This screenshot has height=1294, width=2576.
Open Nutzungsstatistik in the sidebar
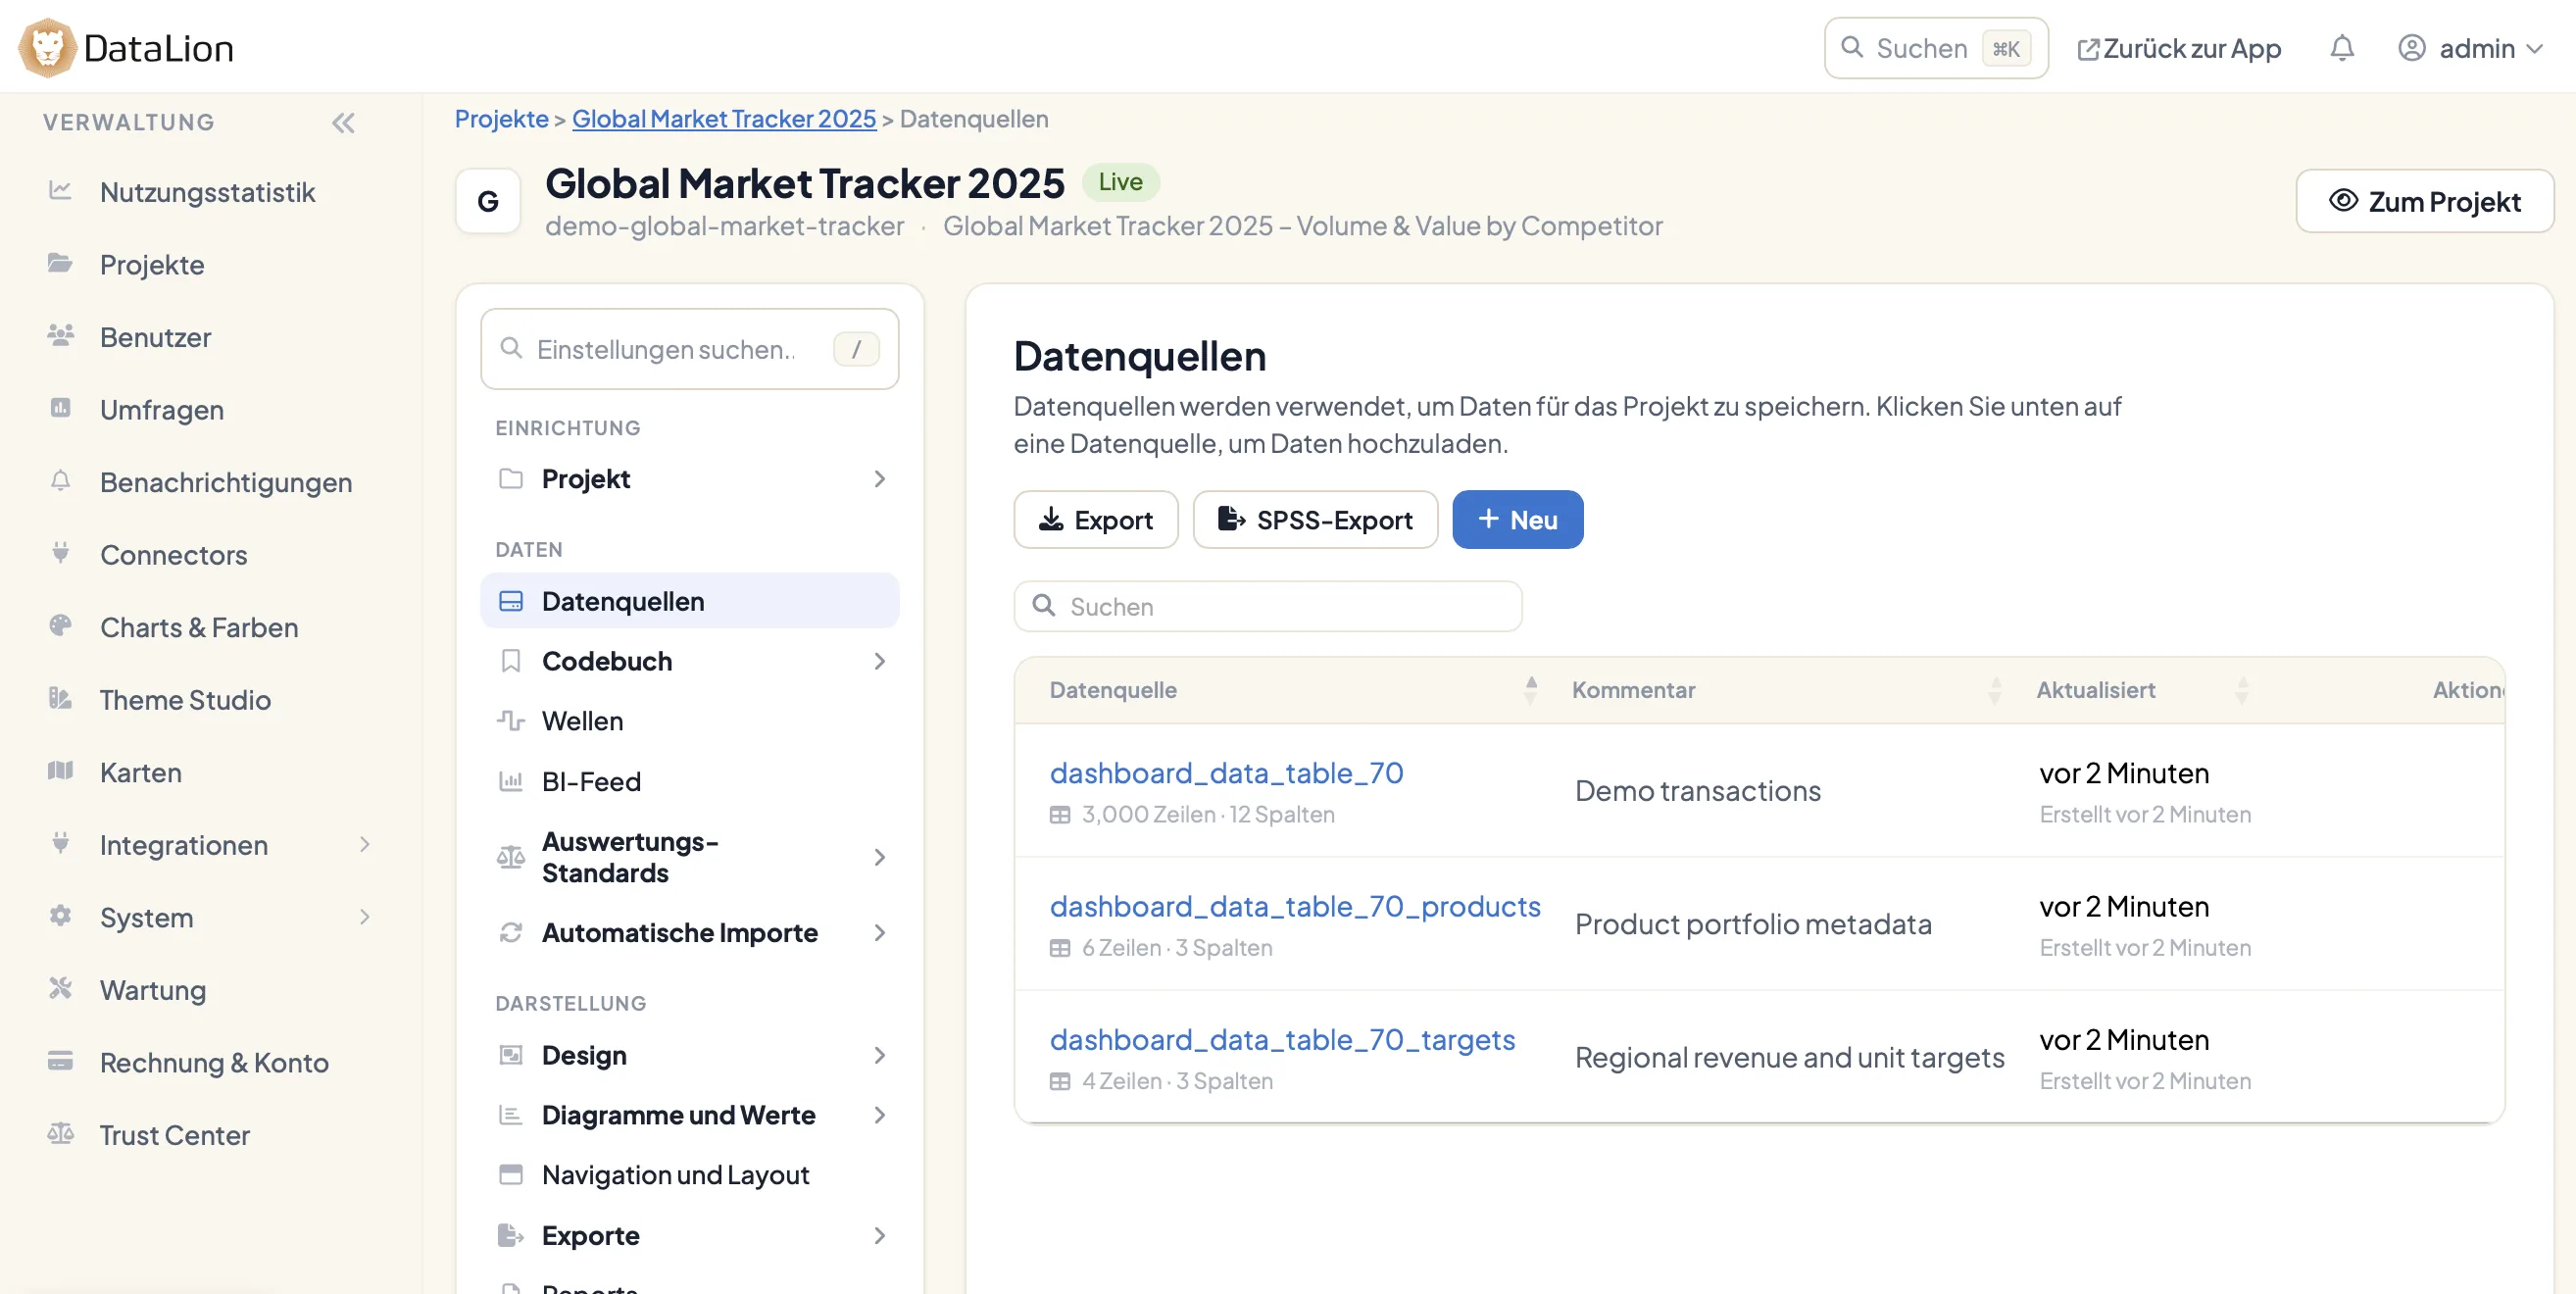207,191
